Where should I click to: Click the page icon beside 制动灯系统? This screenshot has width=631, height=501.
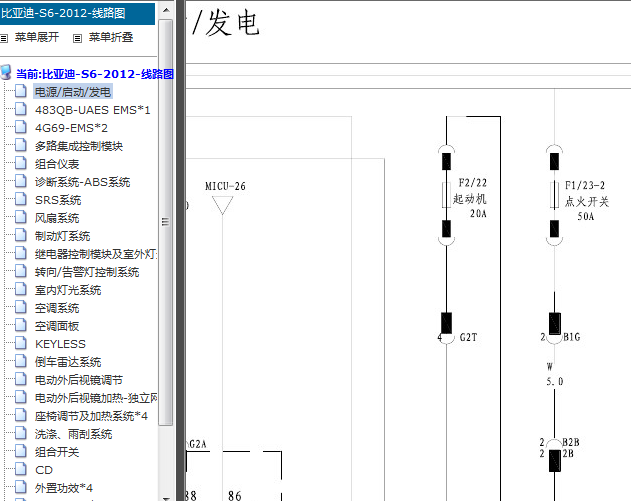(21, 235)
